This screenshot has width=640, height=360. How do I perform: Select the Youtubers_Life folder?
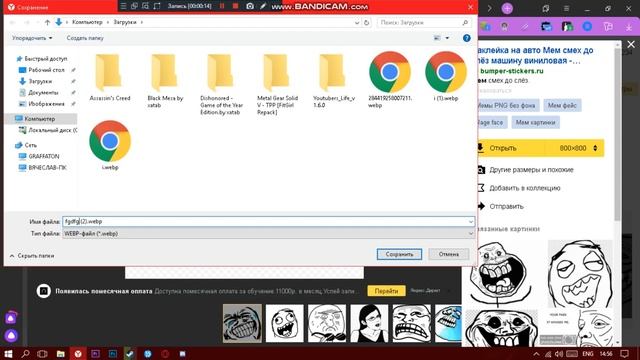point(334,81)
